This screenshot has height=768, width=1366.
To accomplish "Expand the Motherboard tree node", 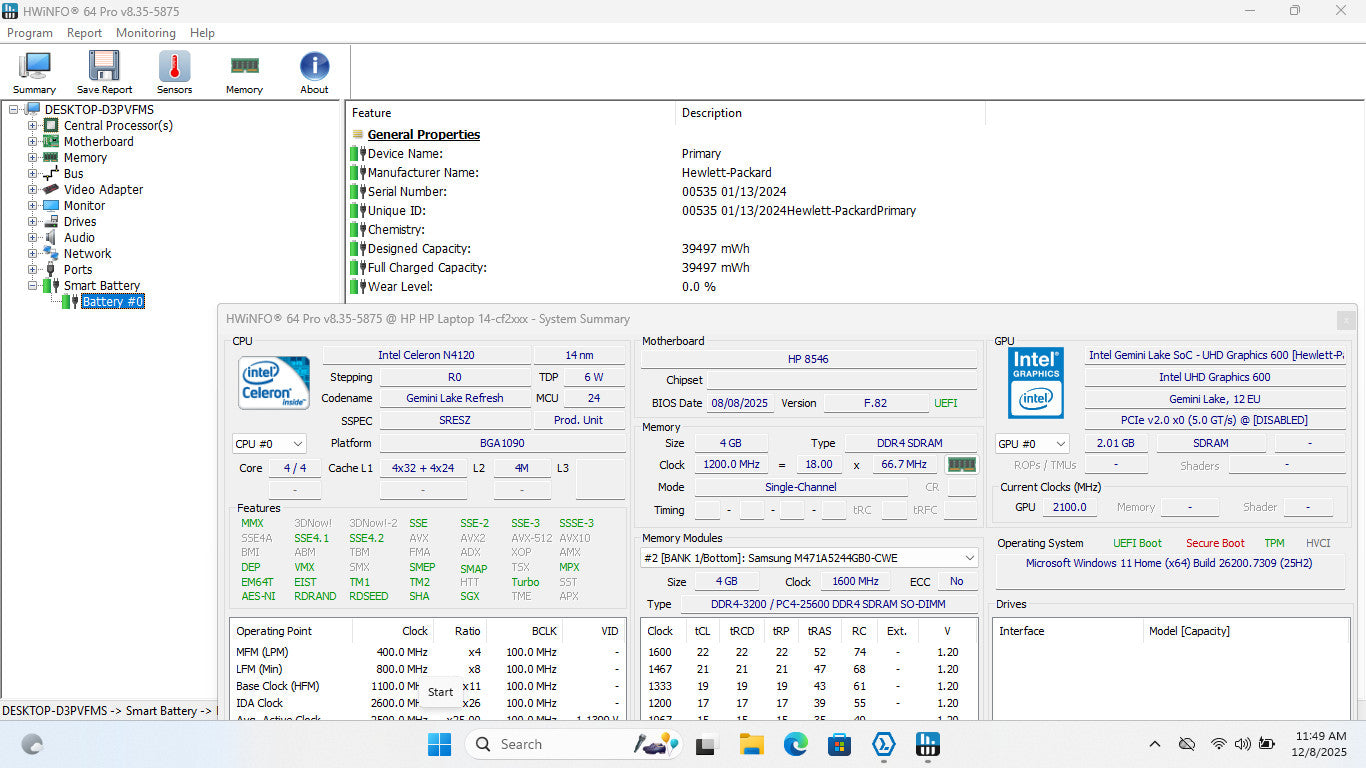I will tap(33, 142).
